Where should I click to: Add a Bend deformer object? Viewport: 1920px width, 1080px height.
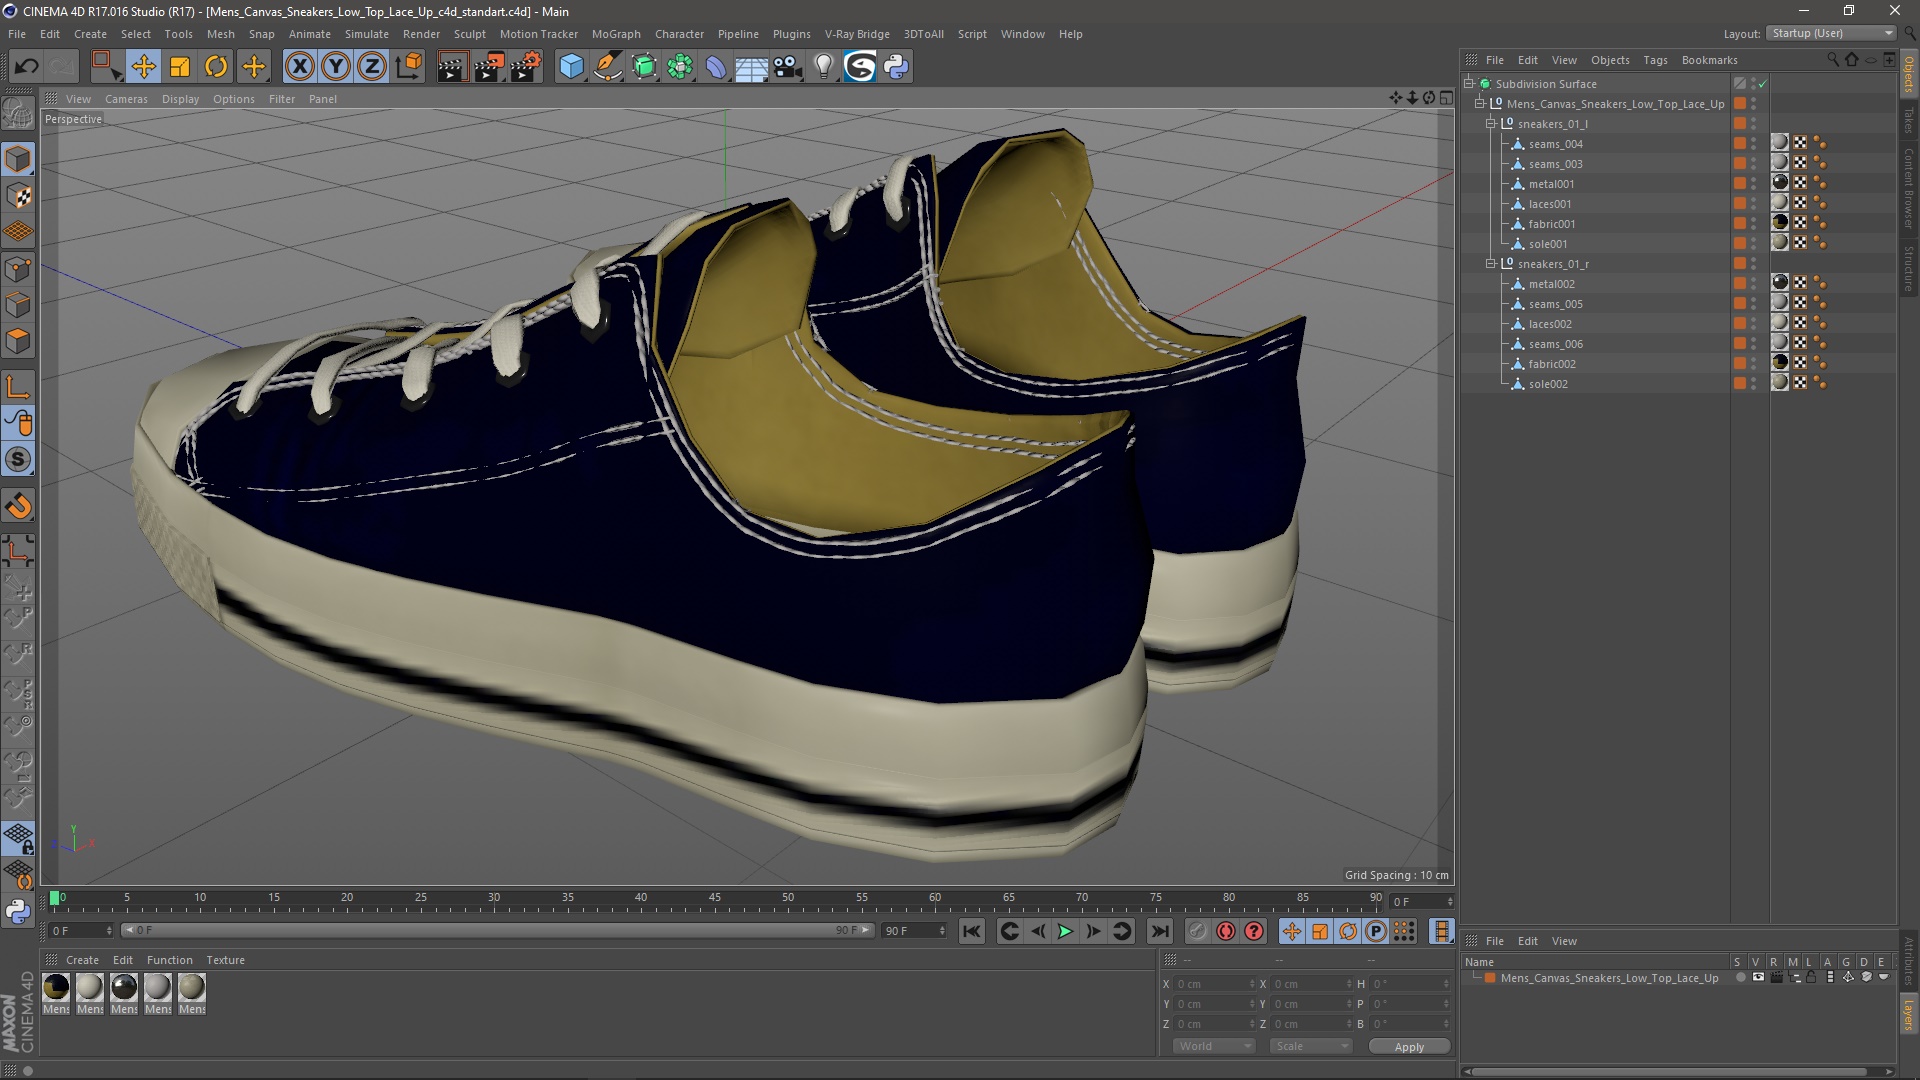[716, 67]
